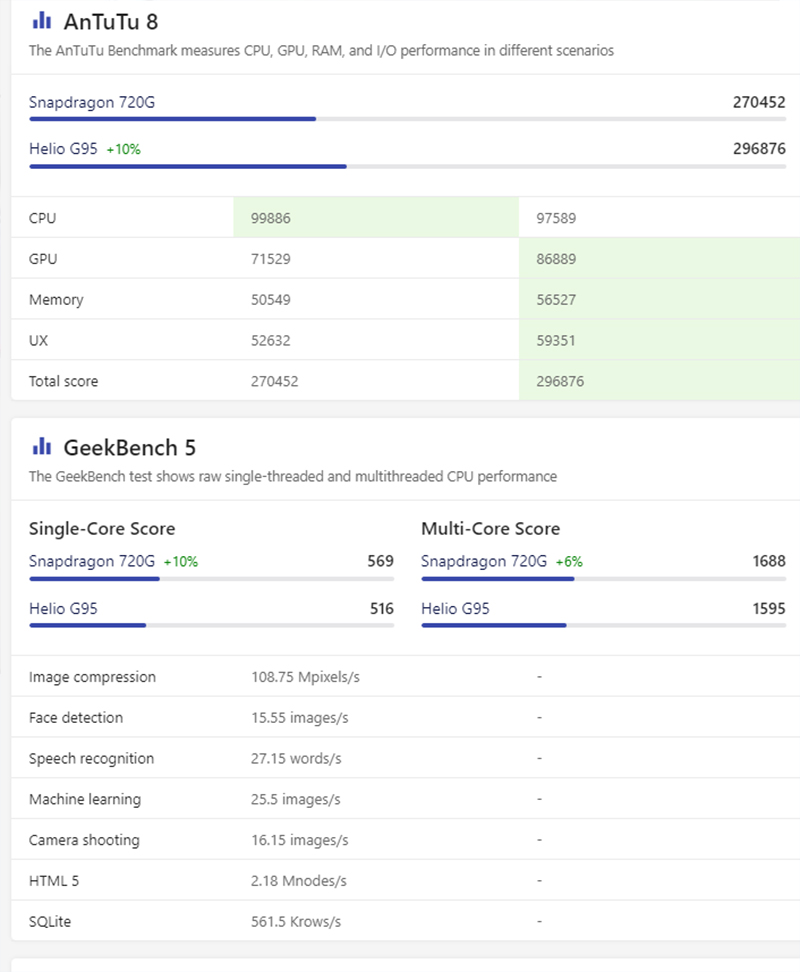The image size is (800, 972).
Task: Click the Machine learning row label
Action: pyautogui.click(x=85, y=800)
